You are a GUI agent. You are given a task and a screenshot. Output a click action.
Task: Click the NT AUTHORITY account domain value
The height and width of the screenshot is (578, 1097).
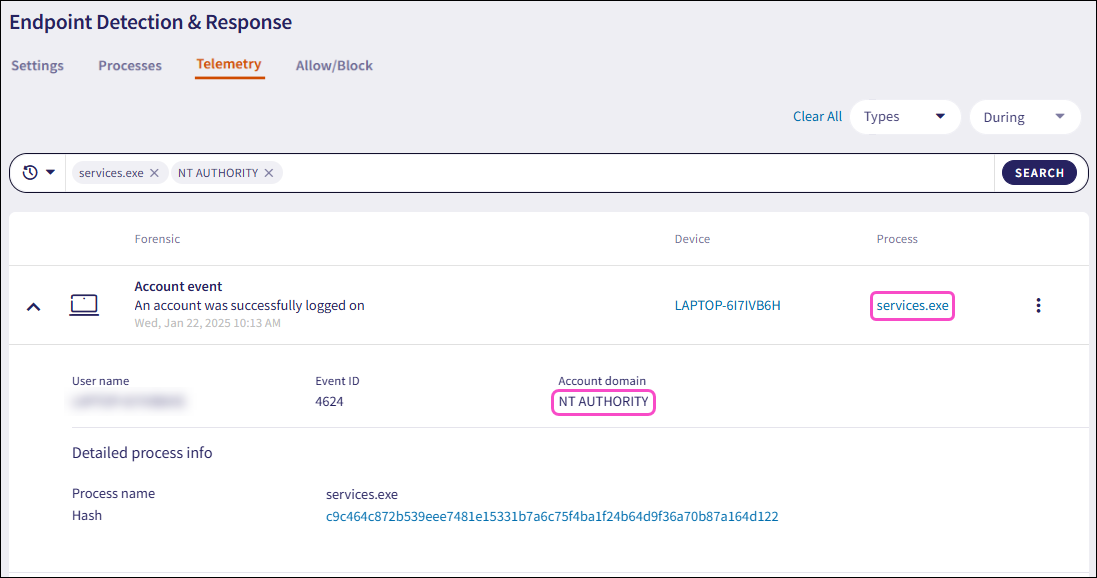[604, 402]
